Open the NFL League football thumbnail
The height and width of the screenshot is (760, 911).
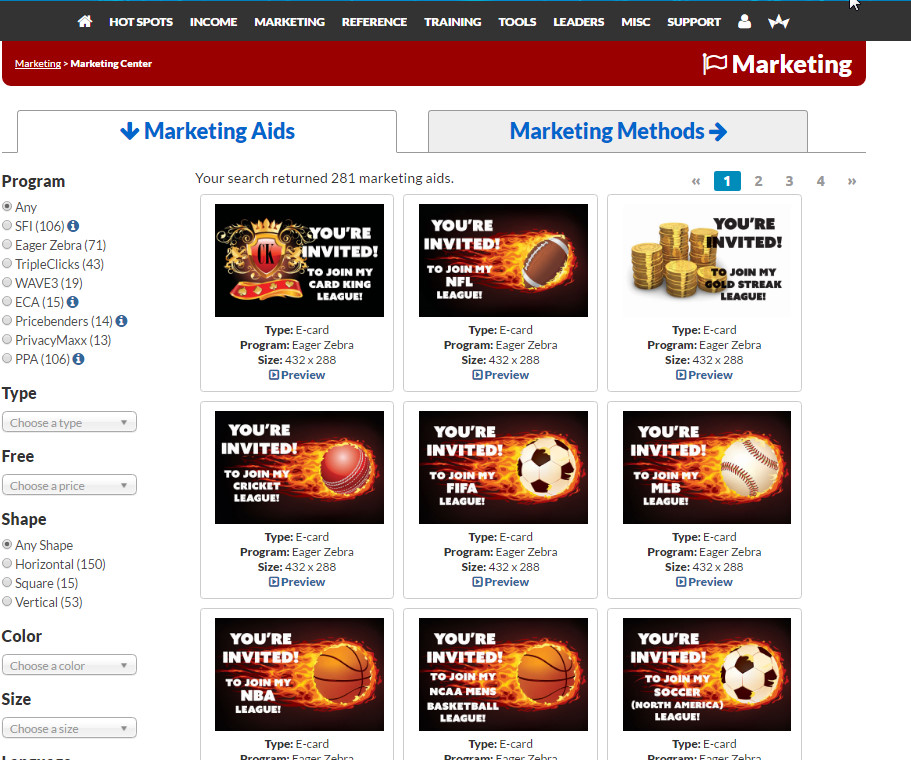tap(503, 260)
